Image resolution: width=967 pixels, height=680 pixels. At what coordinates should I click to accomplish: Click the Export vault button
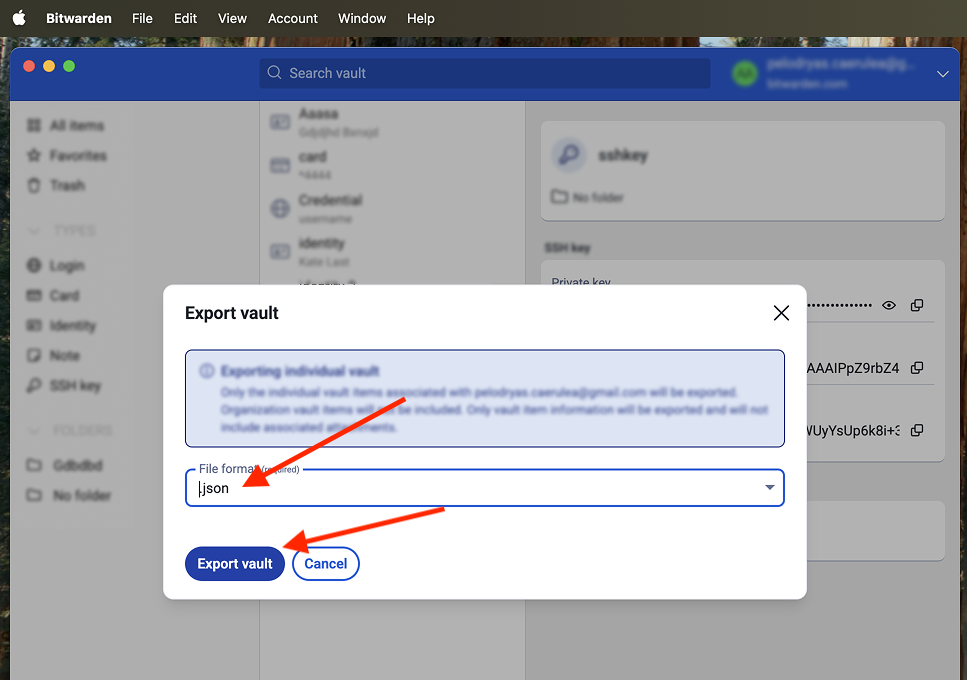click(234, 563)
